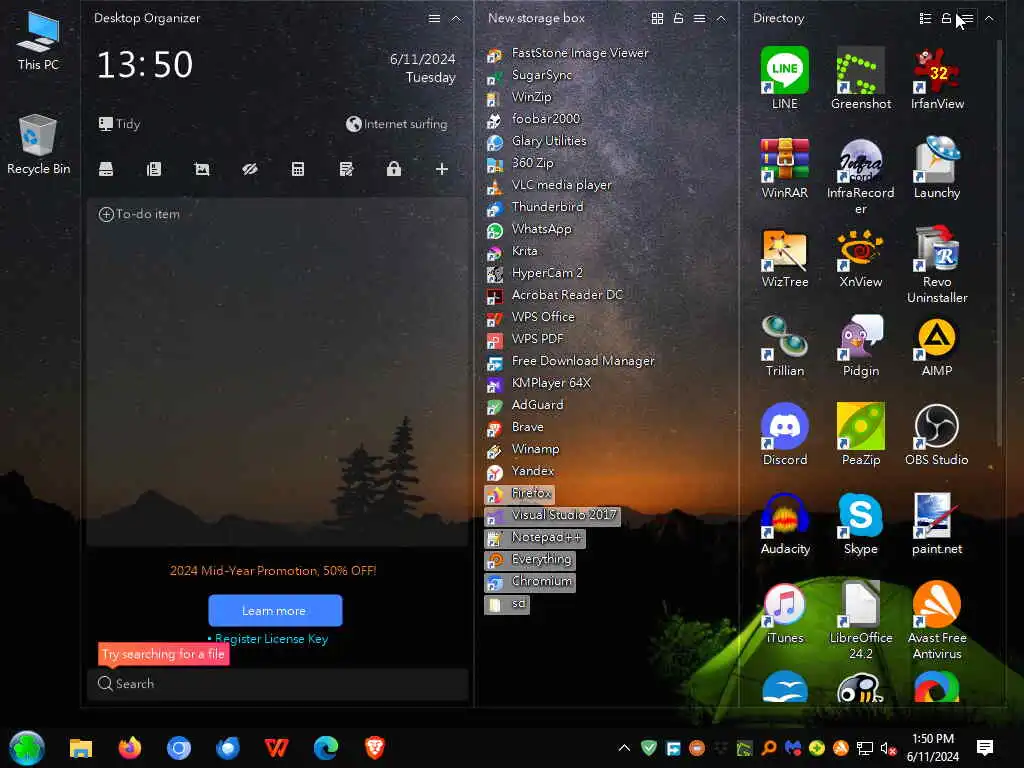The image size is (1024, 768).
Task: Select Krita in the list
Action: click(513, 251)
